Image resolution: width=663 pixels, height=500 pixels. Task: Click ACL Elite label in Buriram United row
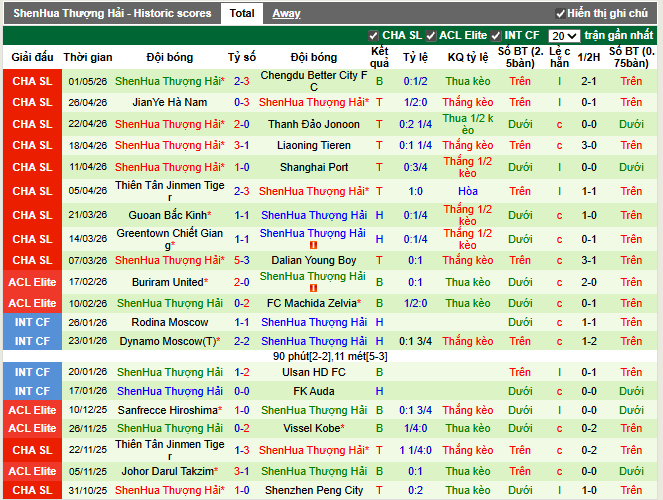point(33,282)
